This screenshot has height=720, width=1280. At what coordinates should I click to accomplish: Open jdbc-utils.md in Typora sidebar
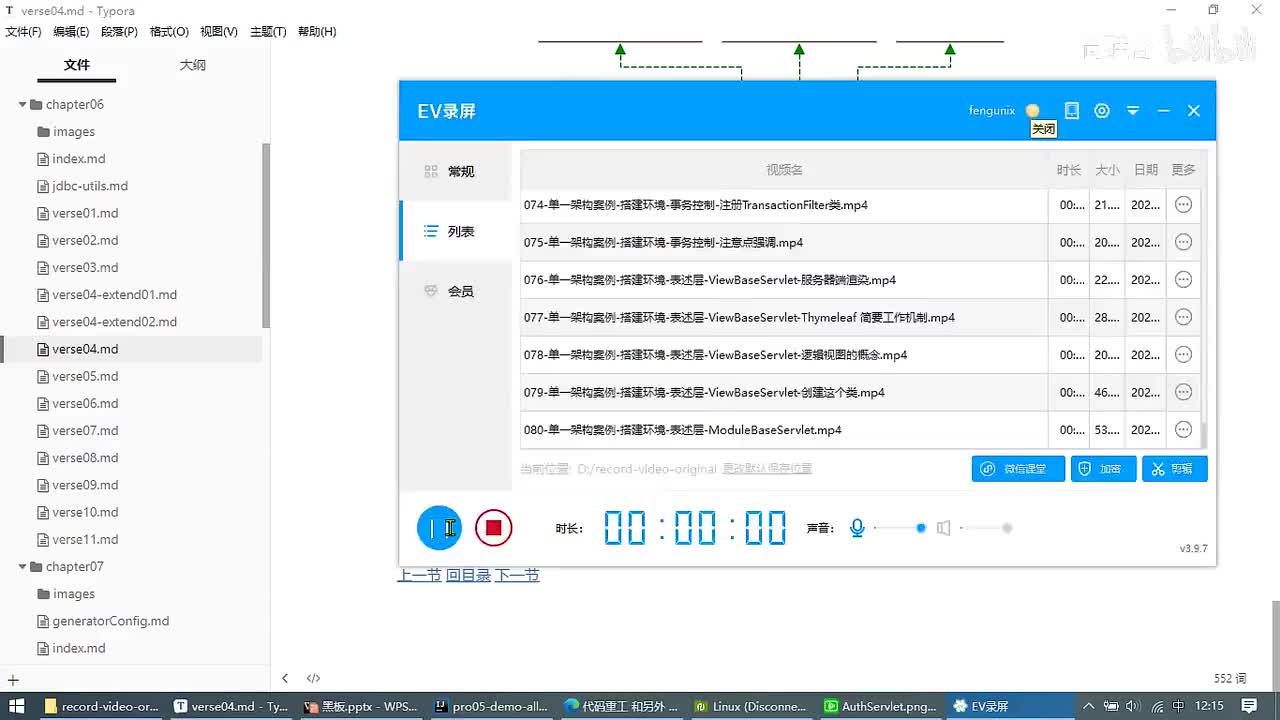click(x=90, y=186)
